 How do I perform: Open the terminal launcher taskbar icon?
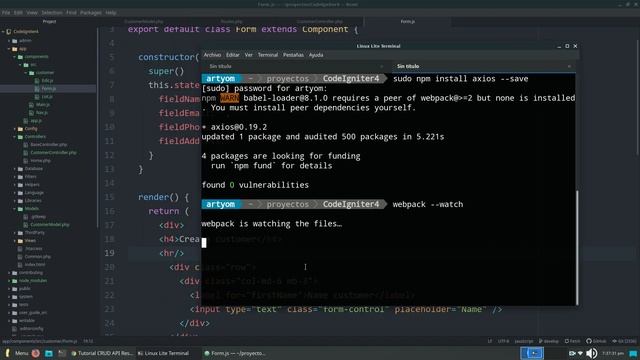pos(62,353)
